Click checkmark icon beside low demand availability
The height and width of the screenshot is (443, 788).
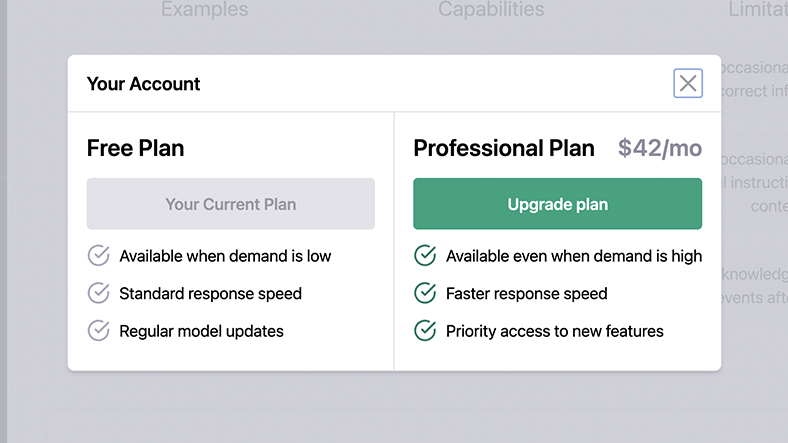click(x=98, y=256)
